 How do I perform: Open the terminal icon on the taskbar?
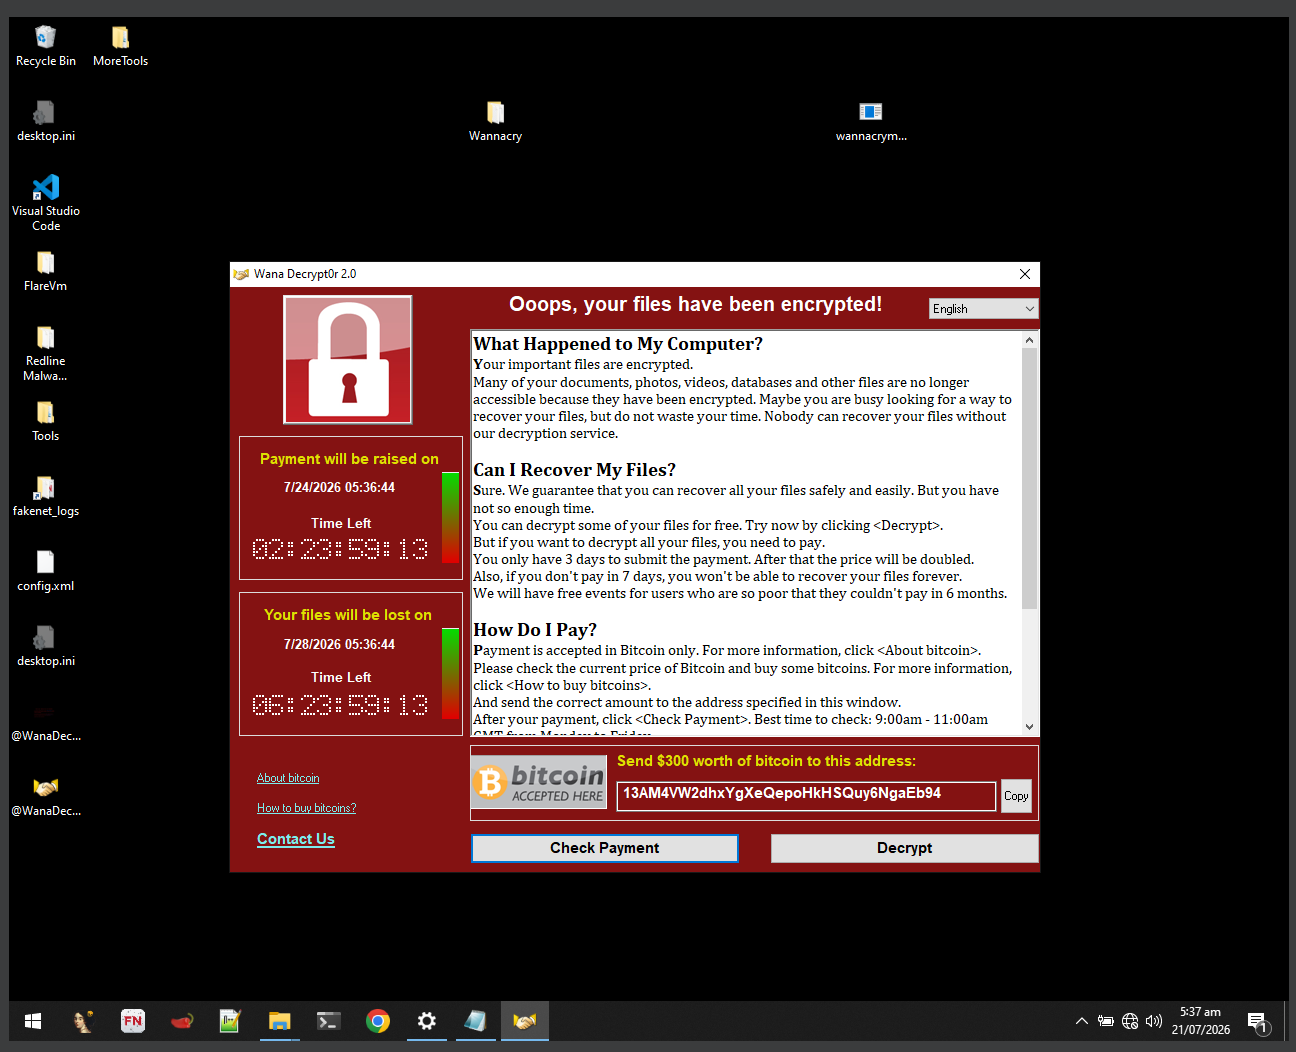click(x=329, y=1021)
